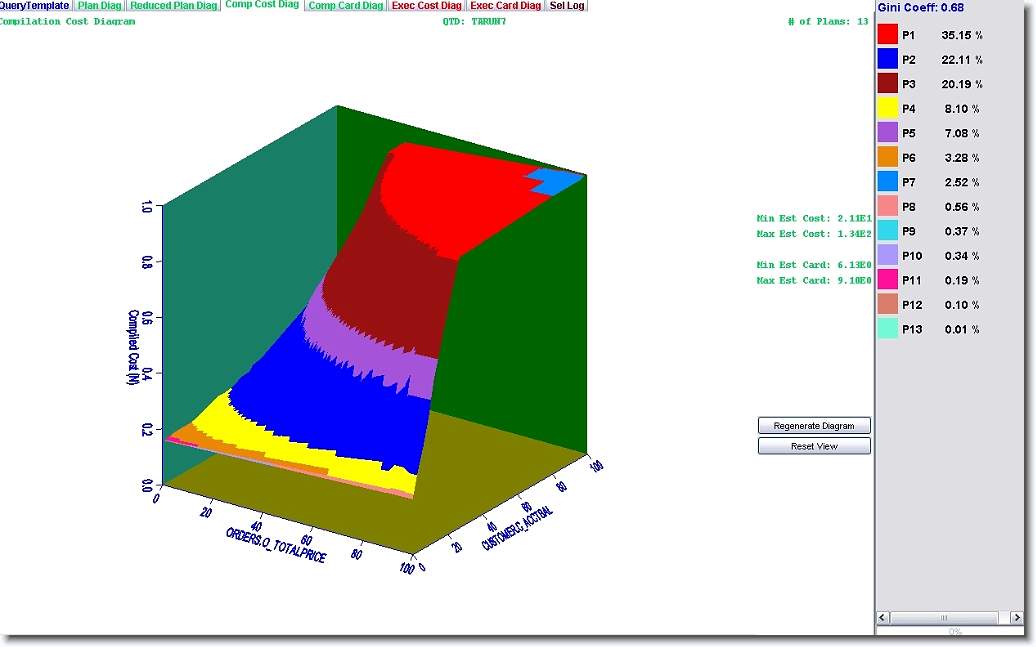This screenshot has width=1036, height=647.
Task: Select the blue P2 legend swatch
Action: pos(888,60)
